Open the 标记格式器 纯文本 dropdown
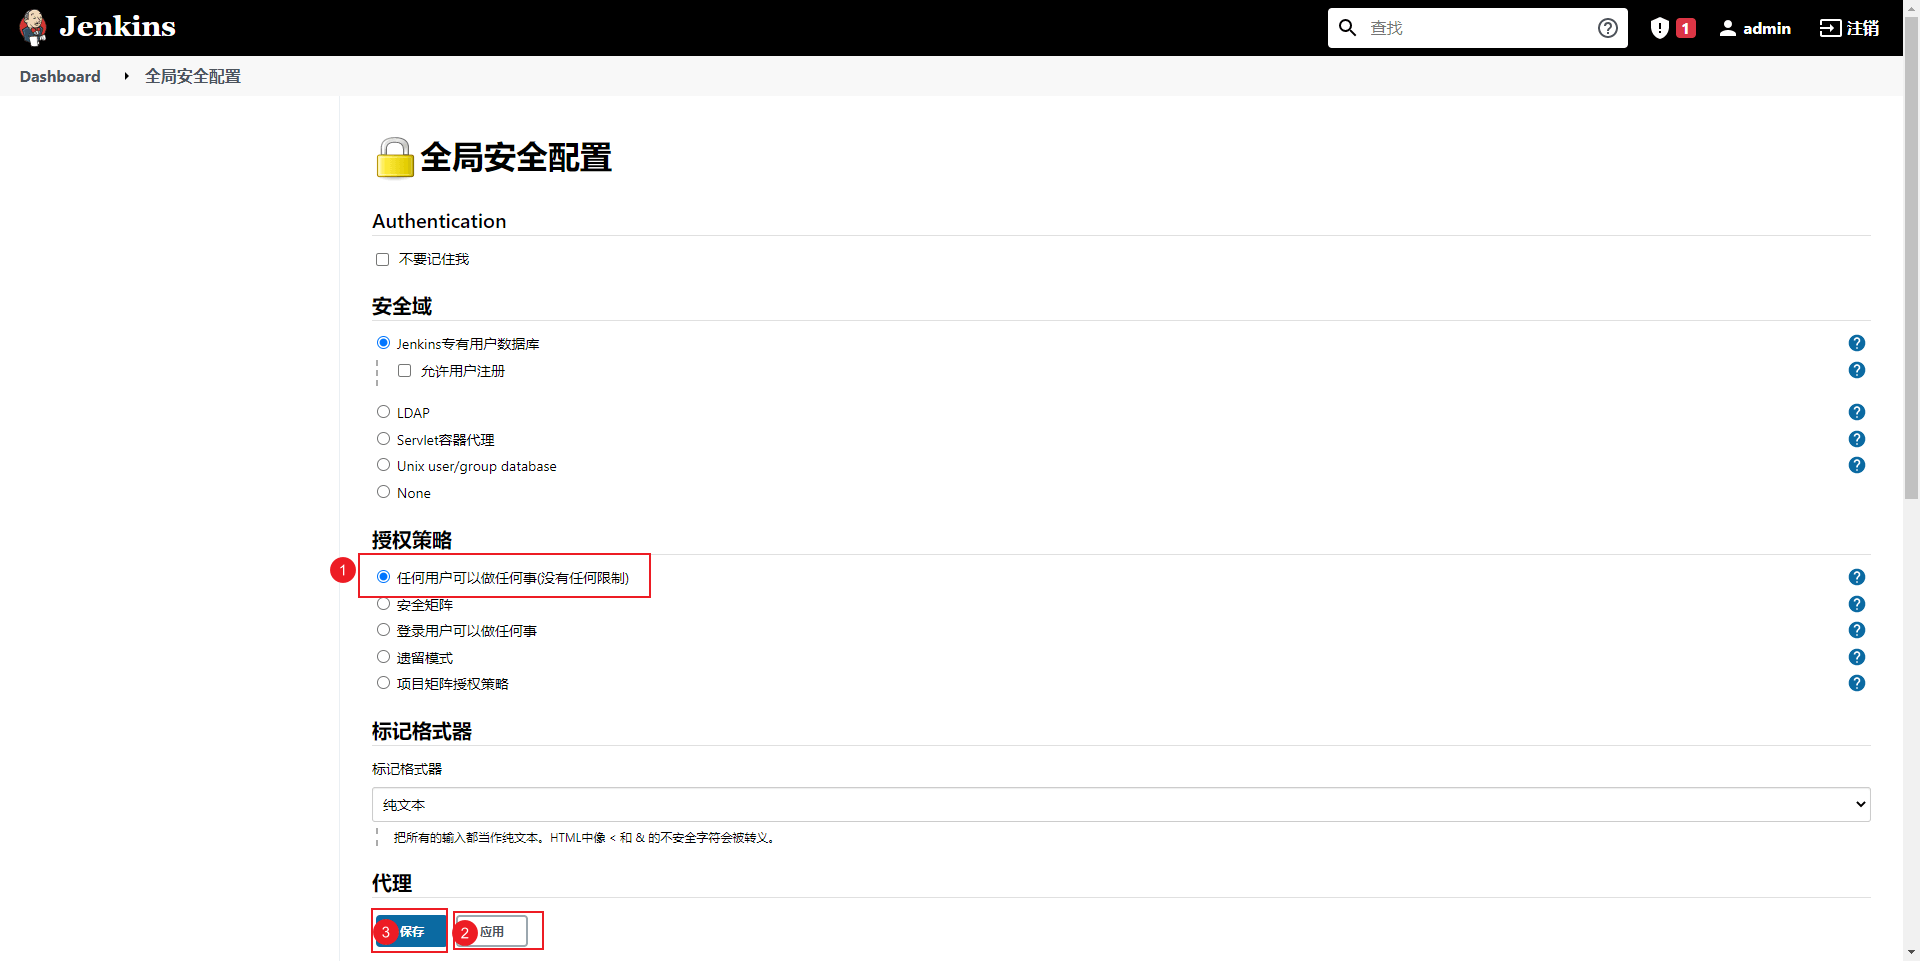Image resolution: width=1920 pixels, height=961 pixels. (1121, 805)
